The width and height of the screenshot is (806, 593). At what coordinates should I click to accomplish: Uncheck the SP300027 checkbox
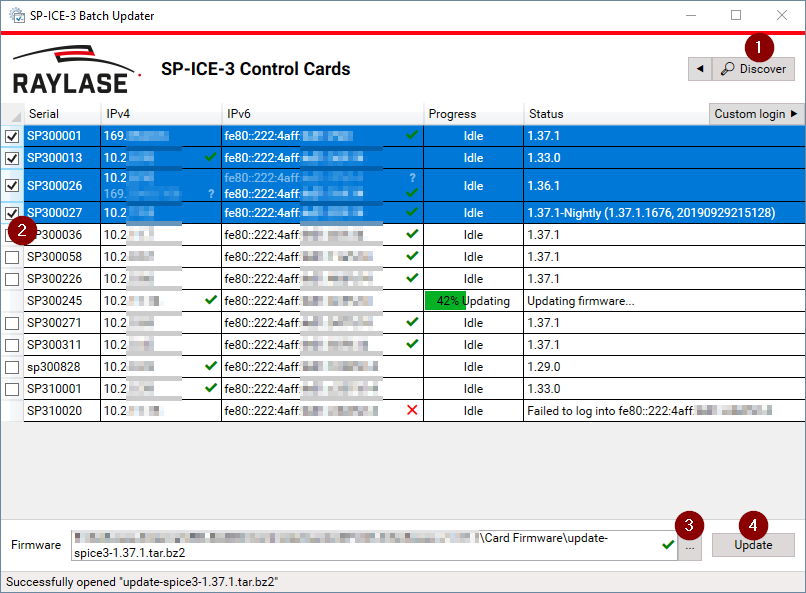(x=12, y=213)
